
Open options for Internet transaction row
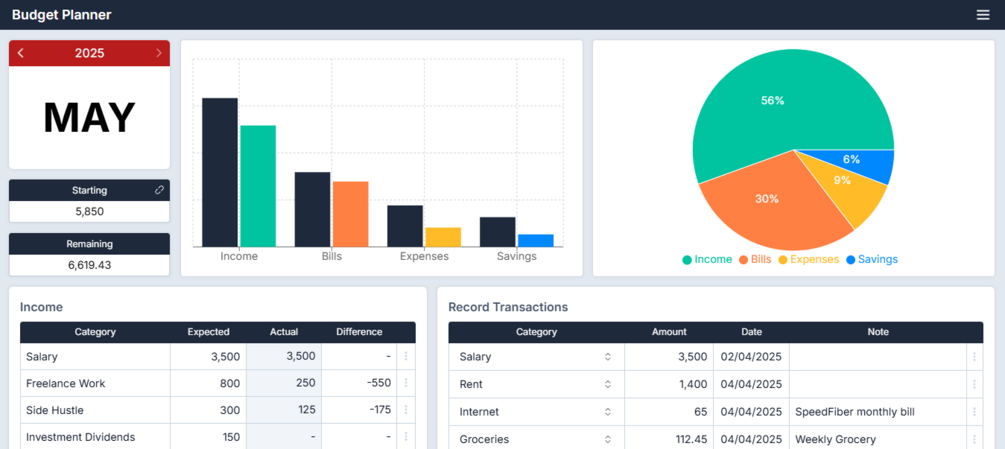[x=974, y=412]
